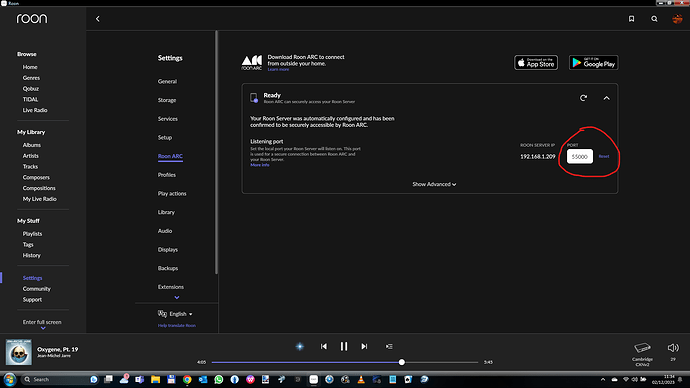Refresh the Roon ARC status
Screen dimensions: 690x388
pos(584,98)
